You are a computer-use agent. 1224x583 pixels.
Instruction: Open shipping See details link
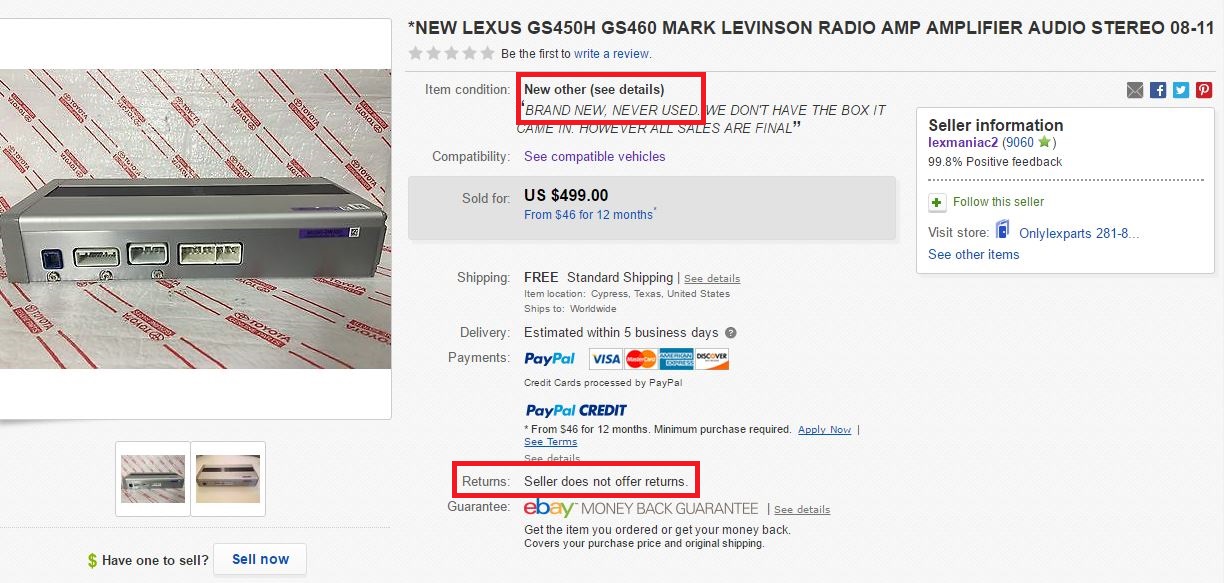(x=712, y=278)
